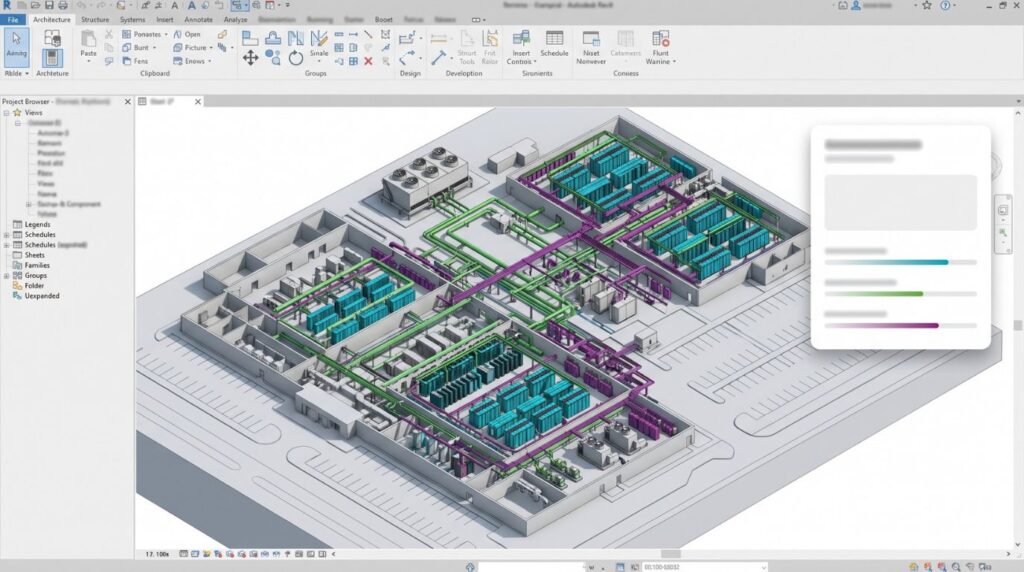The image size is (1024, 572).
Task: Click the red X delete icon
Action: 368,61
